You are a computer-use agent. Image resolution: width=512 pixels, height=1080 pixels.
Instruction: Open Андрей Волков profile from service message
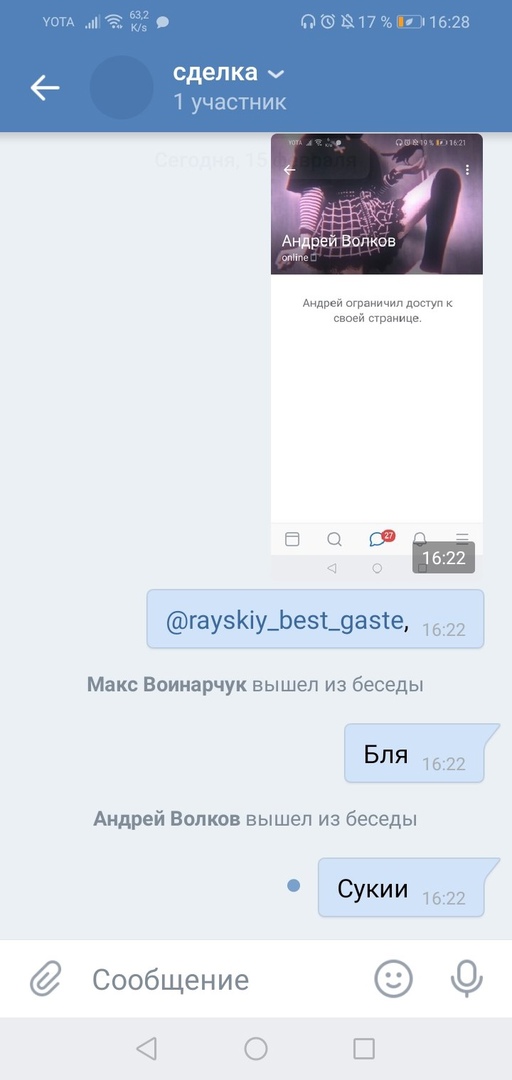point(167,819)
